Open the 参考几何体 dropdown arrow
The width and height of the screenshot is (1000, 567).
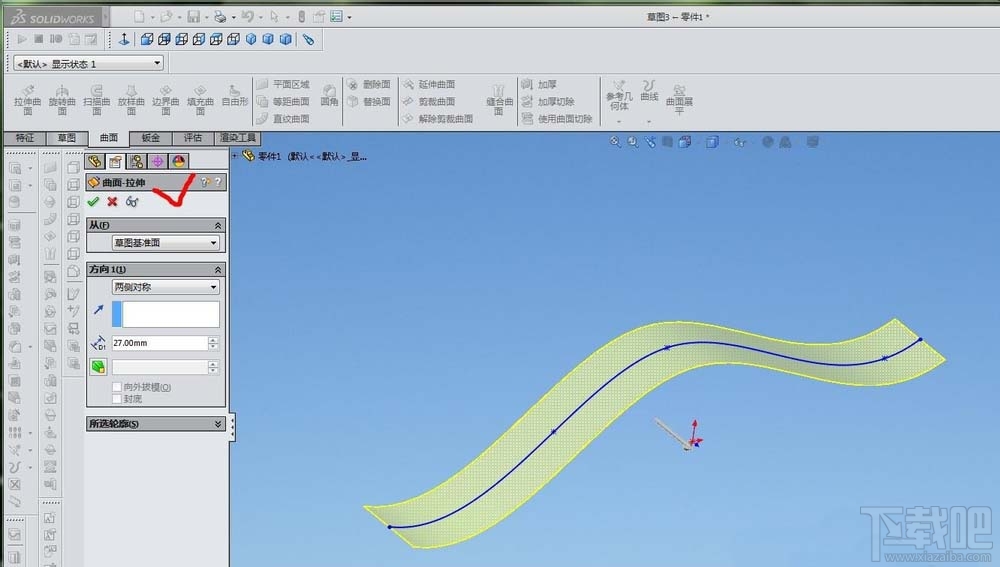click(x=619, y=121)
